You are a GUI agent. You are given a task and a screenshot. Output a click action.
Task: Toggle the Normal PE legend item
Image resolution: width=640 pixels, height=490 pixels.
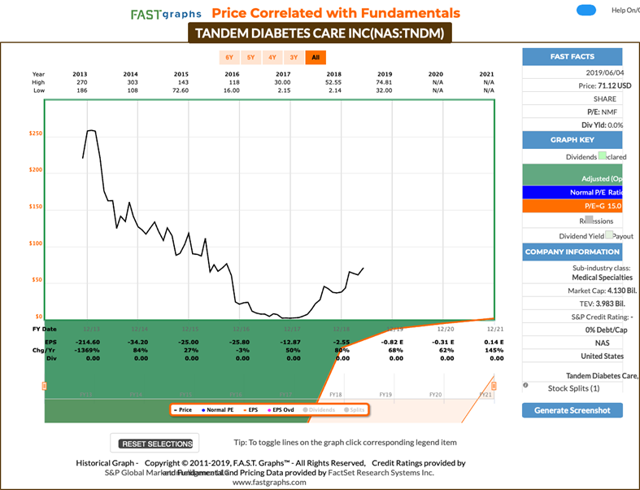pyautogui.click(x=218, y=410)
